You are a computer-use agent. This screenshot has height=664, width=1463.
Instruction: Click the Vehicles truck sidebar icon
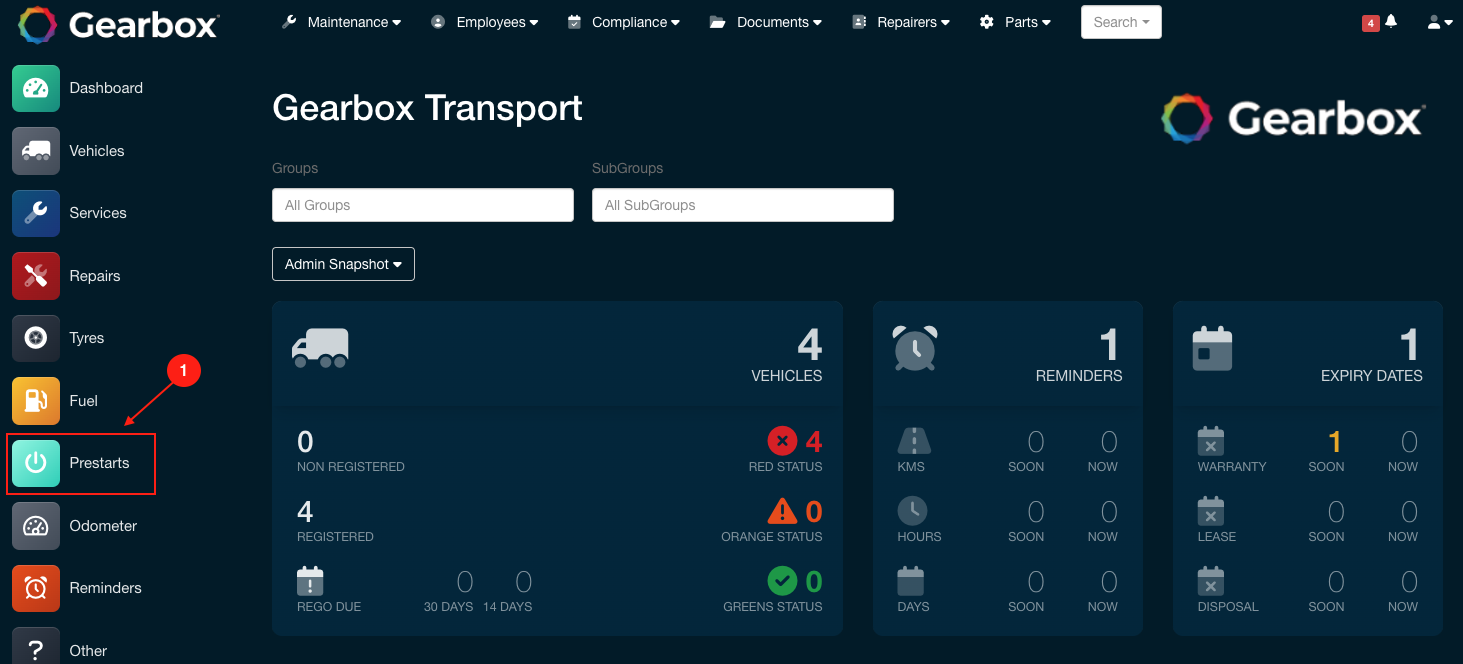tap(36, 151)
